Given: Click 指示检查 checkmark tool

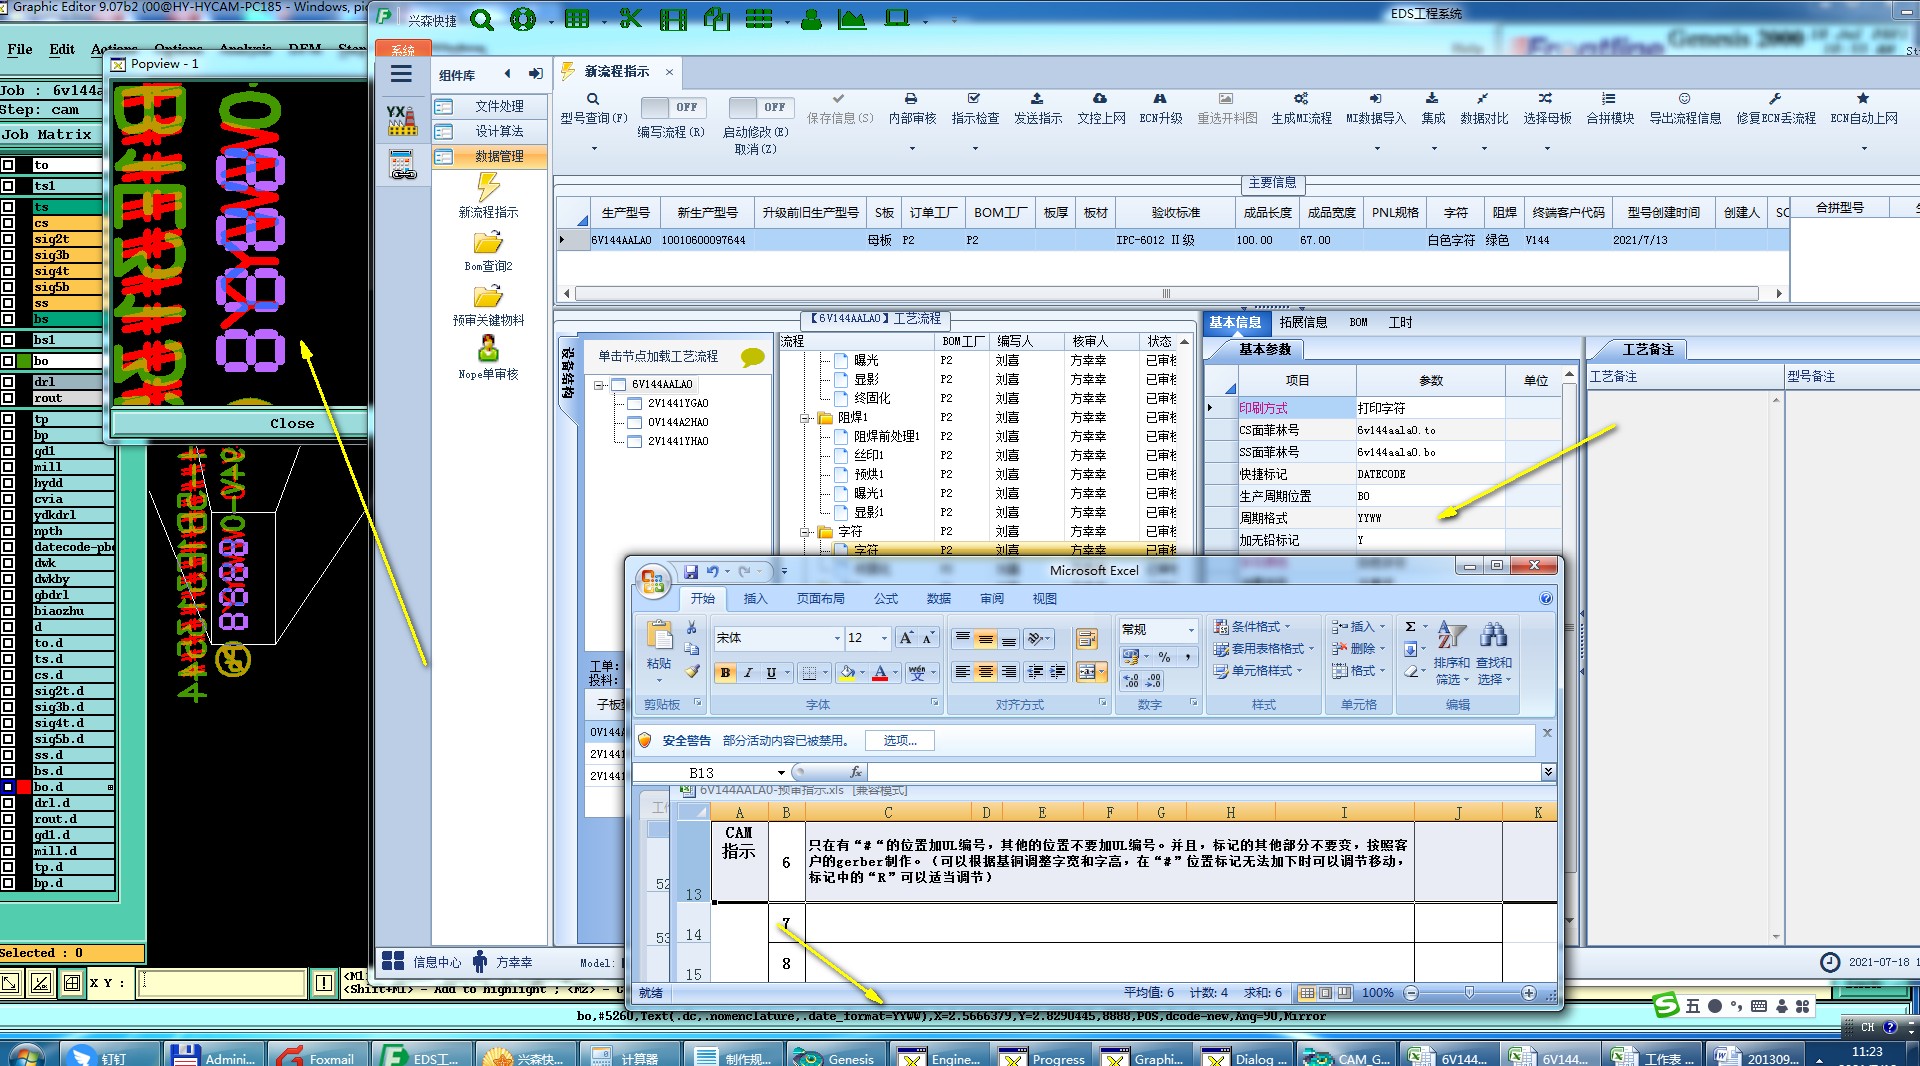Looking at the screenshot, I should (x=975, y=108).
